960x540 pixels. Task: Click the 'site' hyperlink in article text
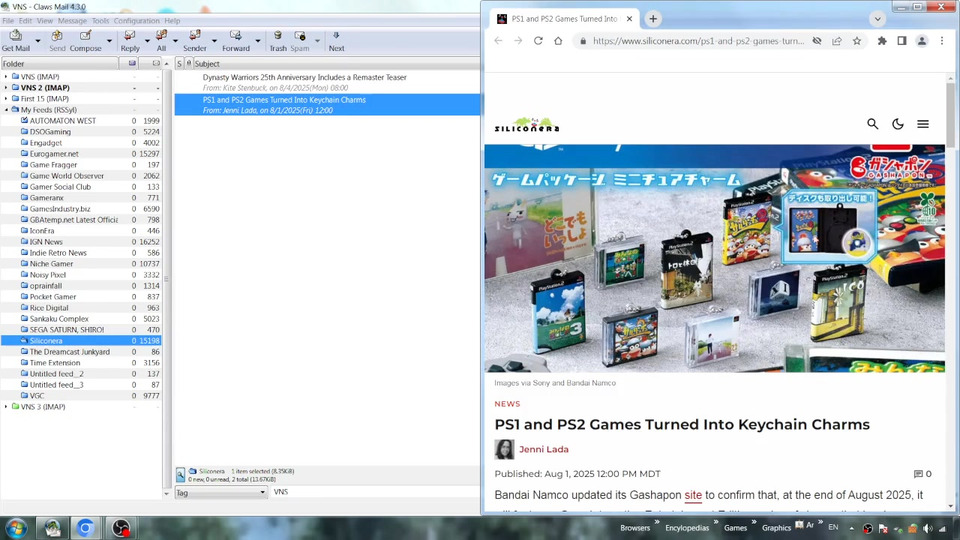coord(693,495)
